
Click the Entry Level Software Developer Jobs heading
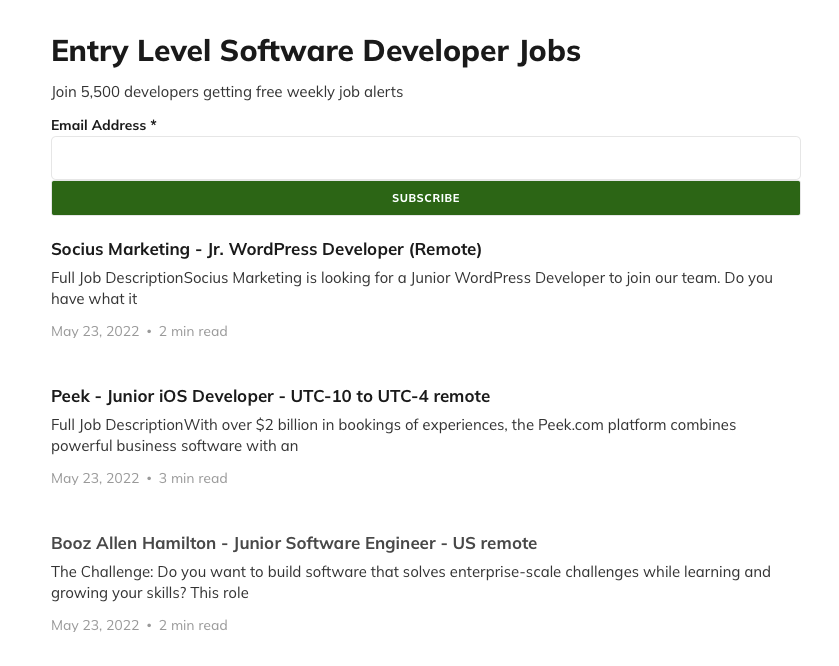[316, 51]
